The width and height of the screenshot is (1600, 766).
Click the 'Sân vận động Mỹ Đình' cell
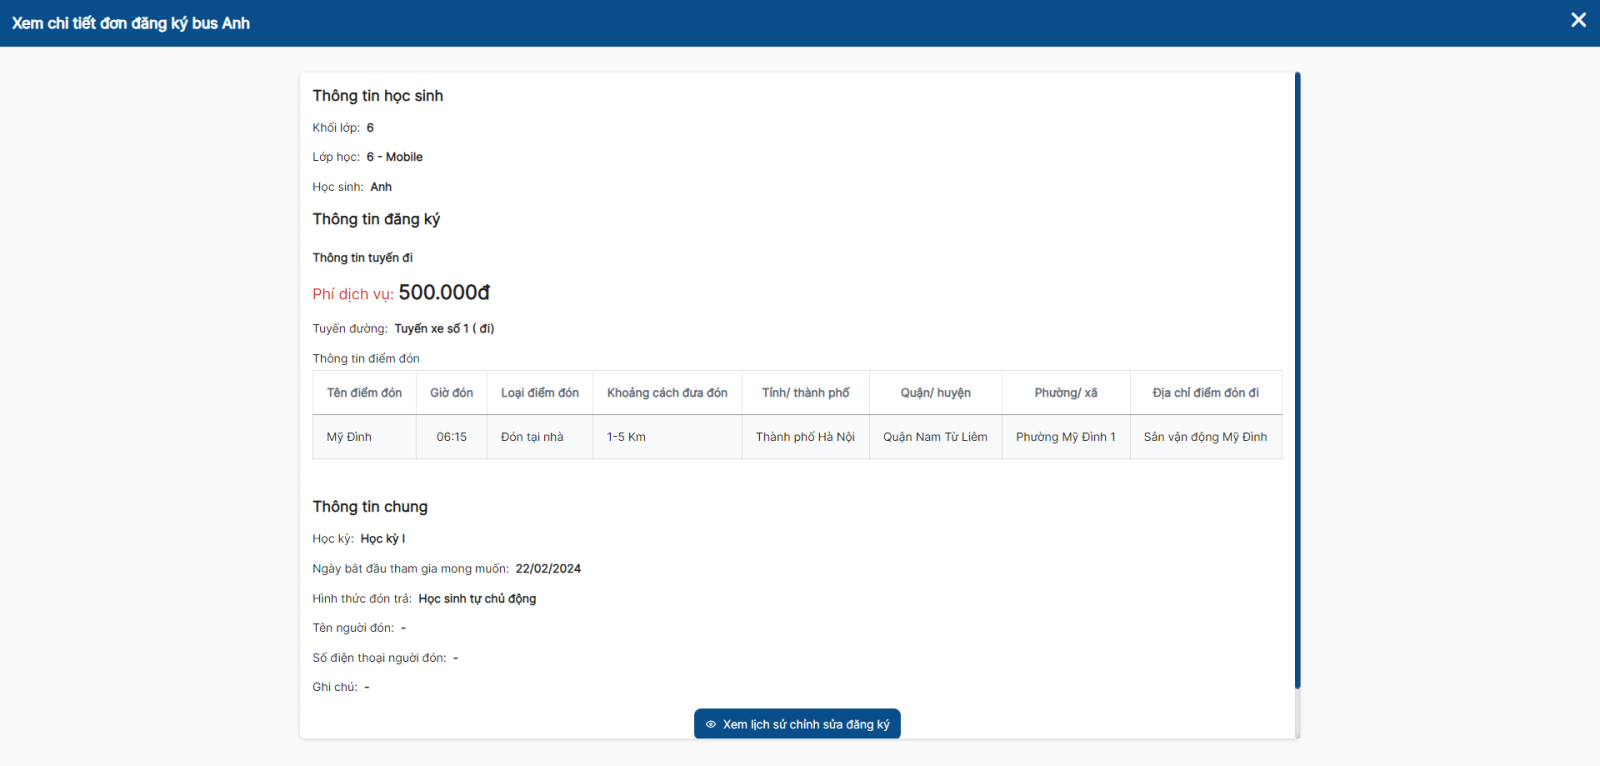pyautogui.click(x=1206, y=437)
